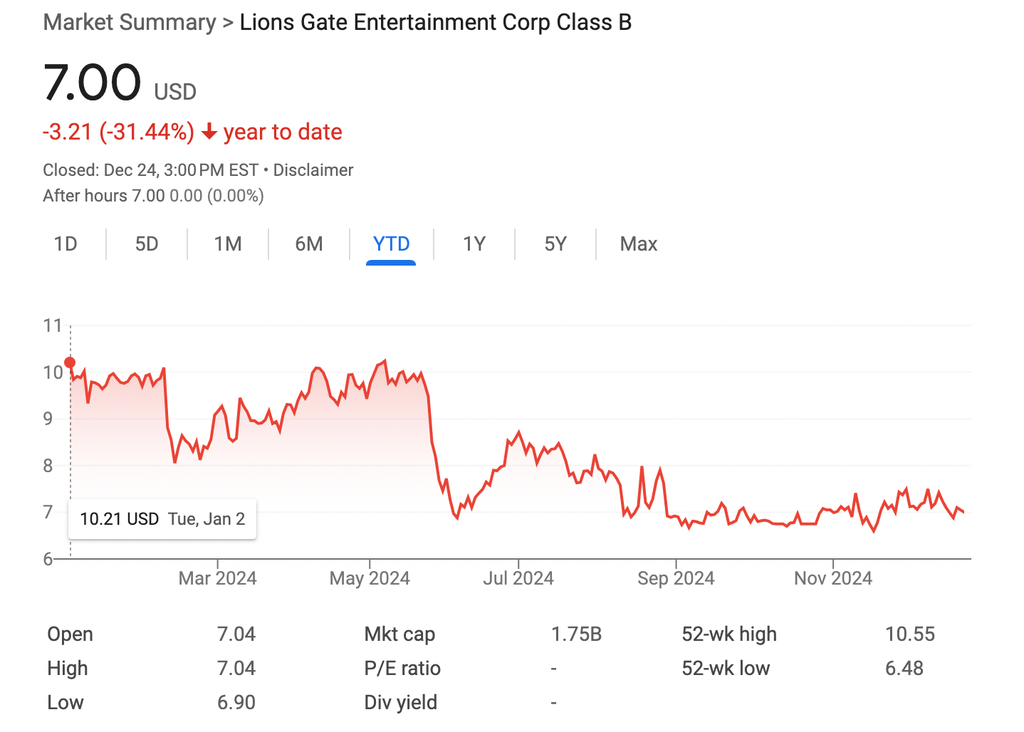1024x732 pixels.
Task: View the 5Y price range
Action: coord(556,244)
